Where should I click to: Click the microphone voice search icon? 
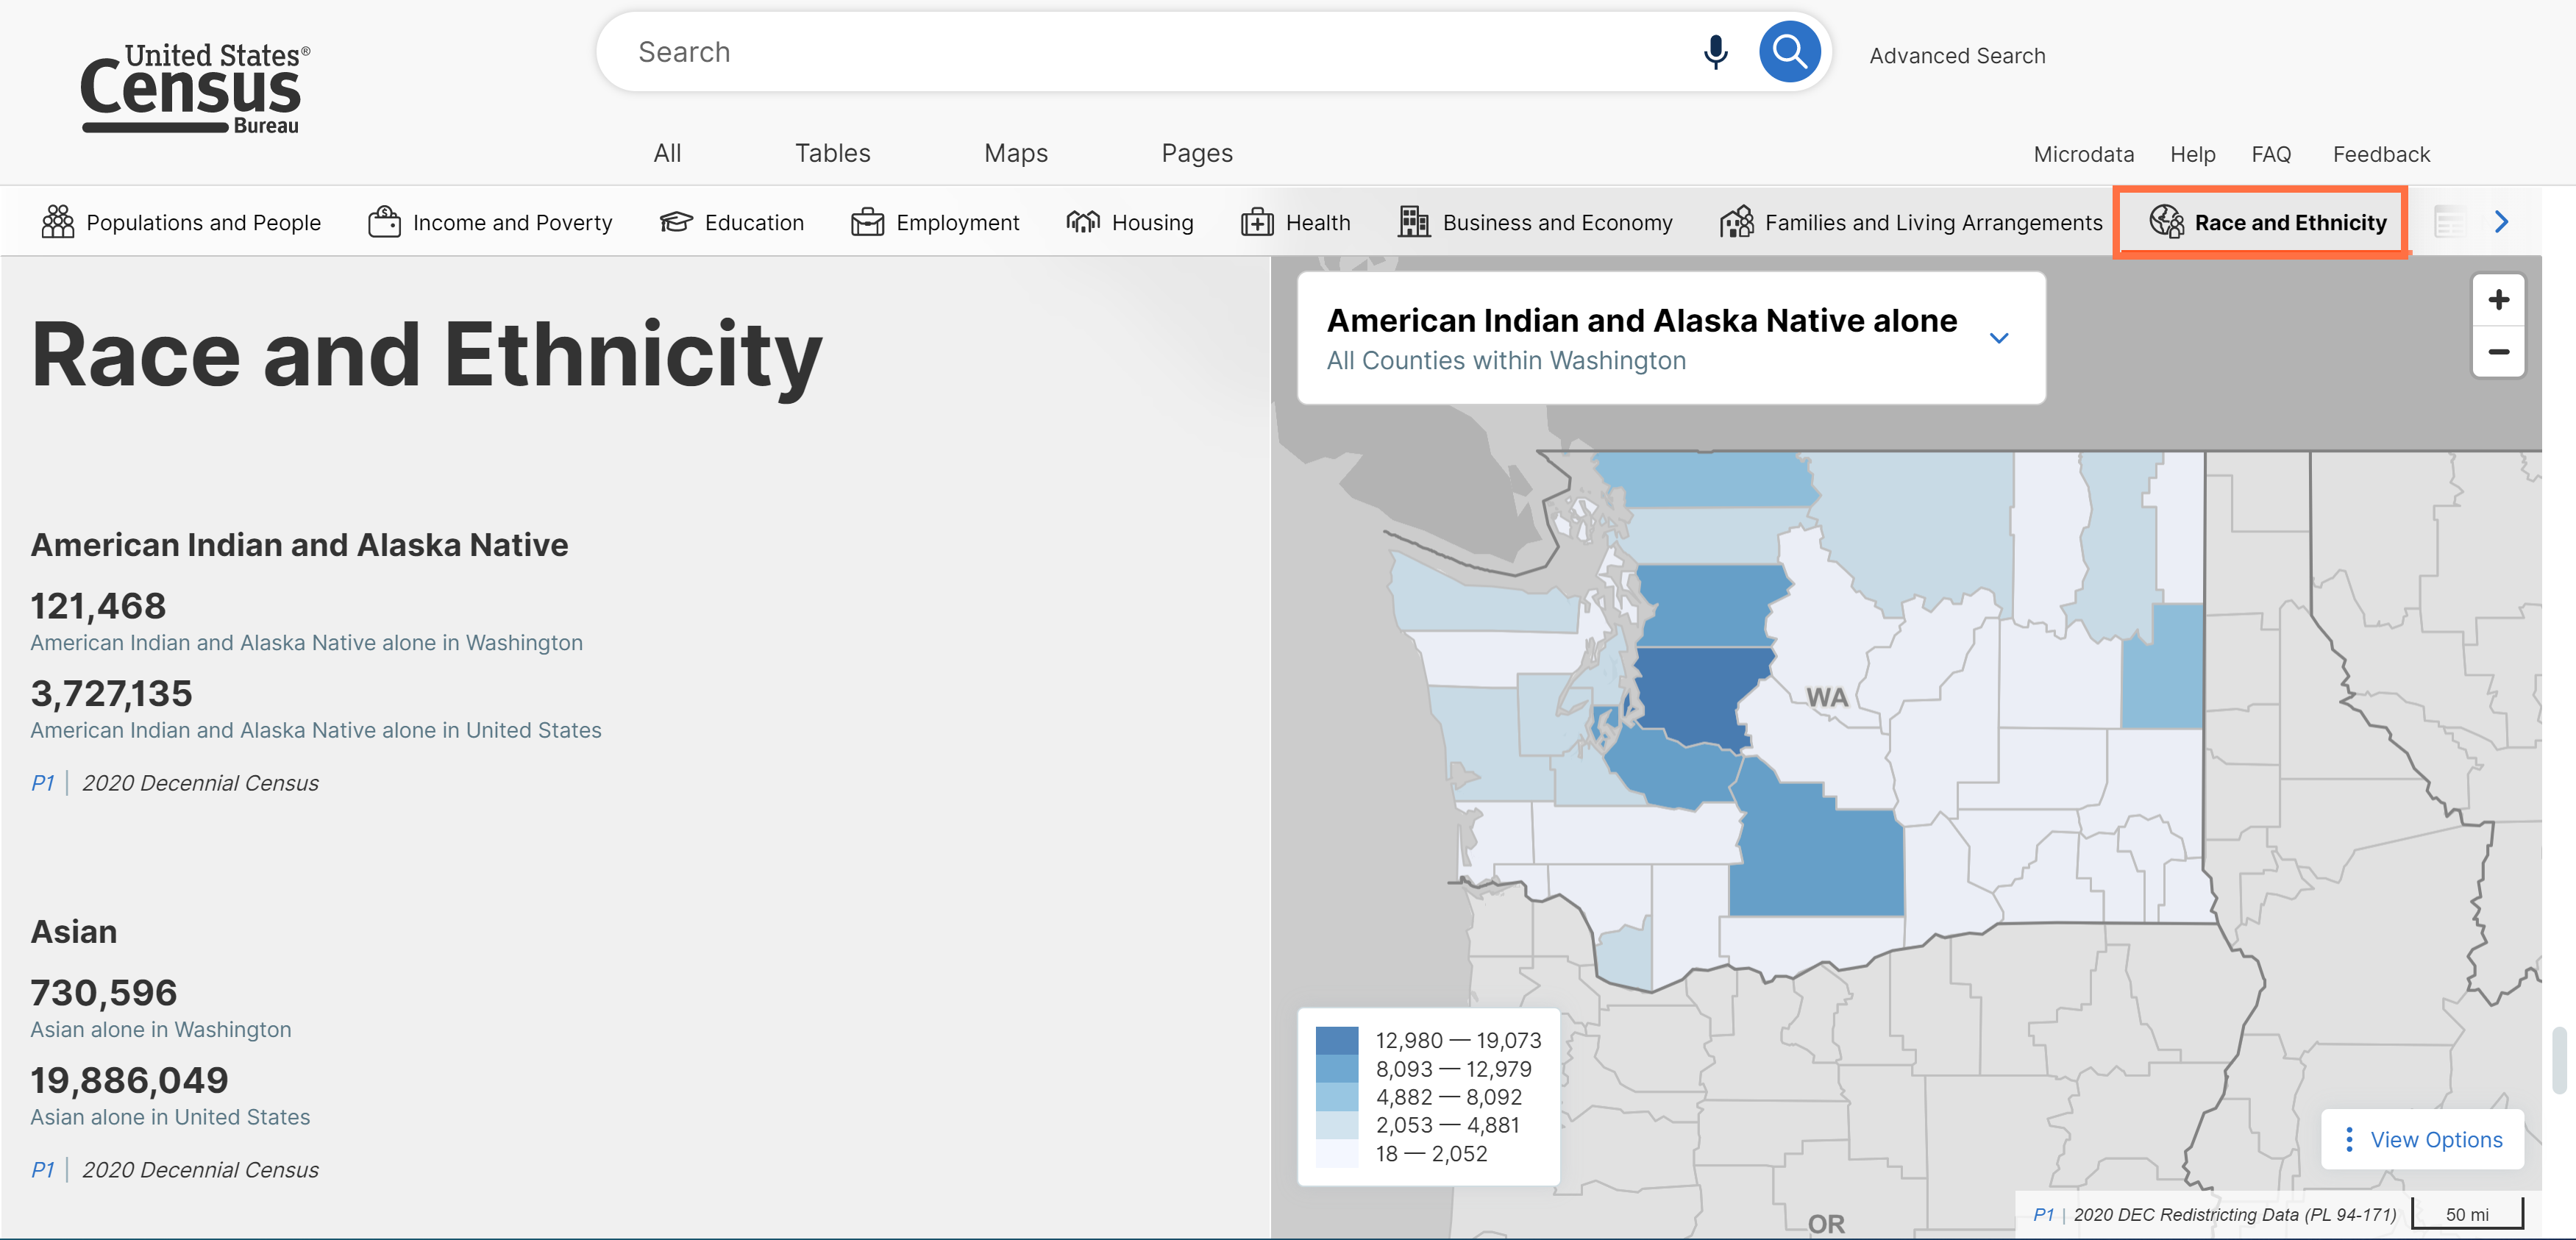1715,52
